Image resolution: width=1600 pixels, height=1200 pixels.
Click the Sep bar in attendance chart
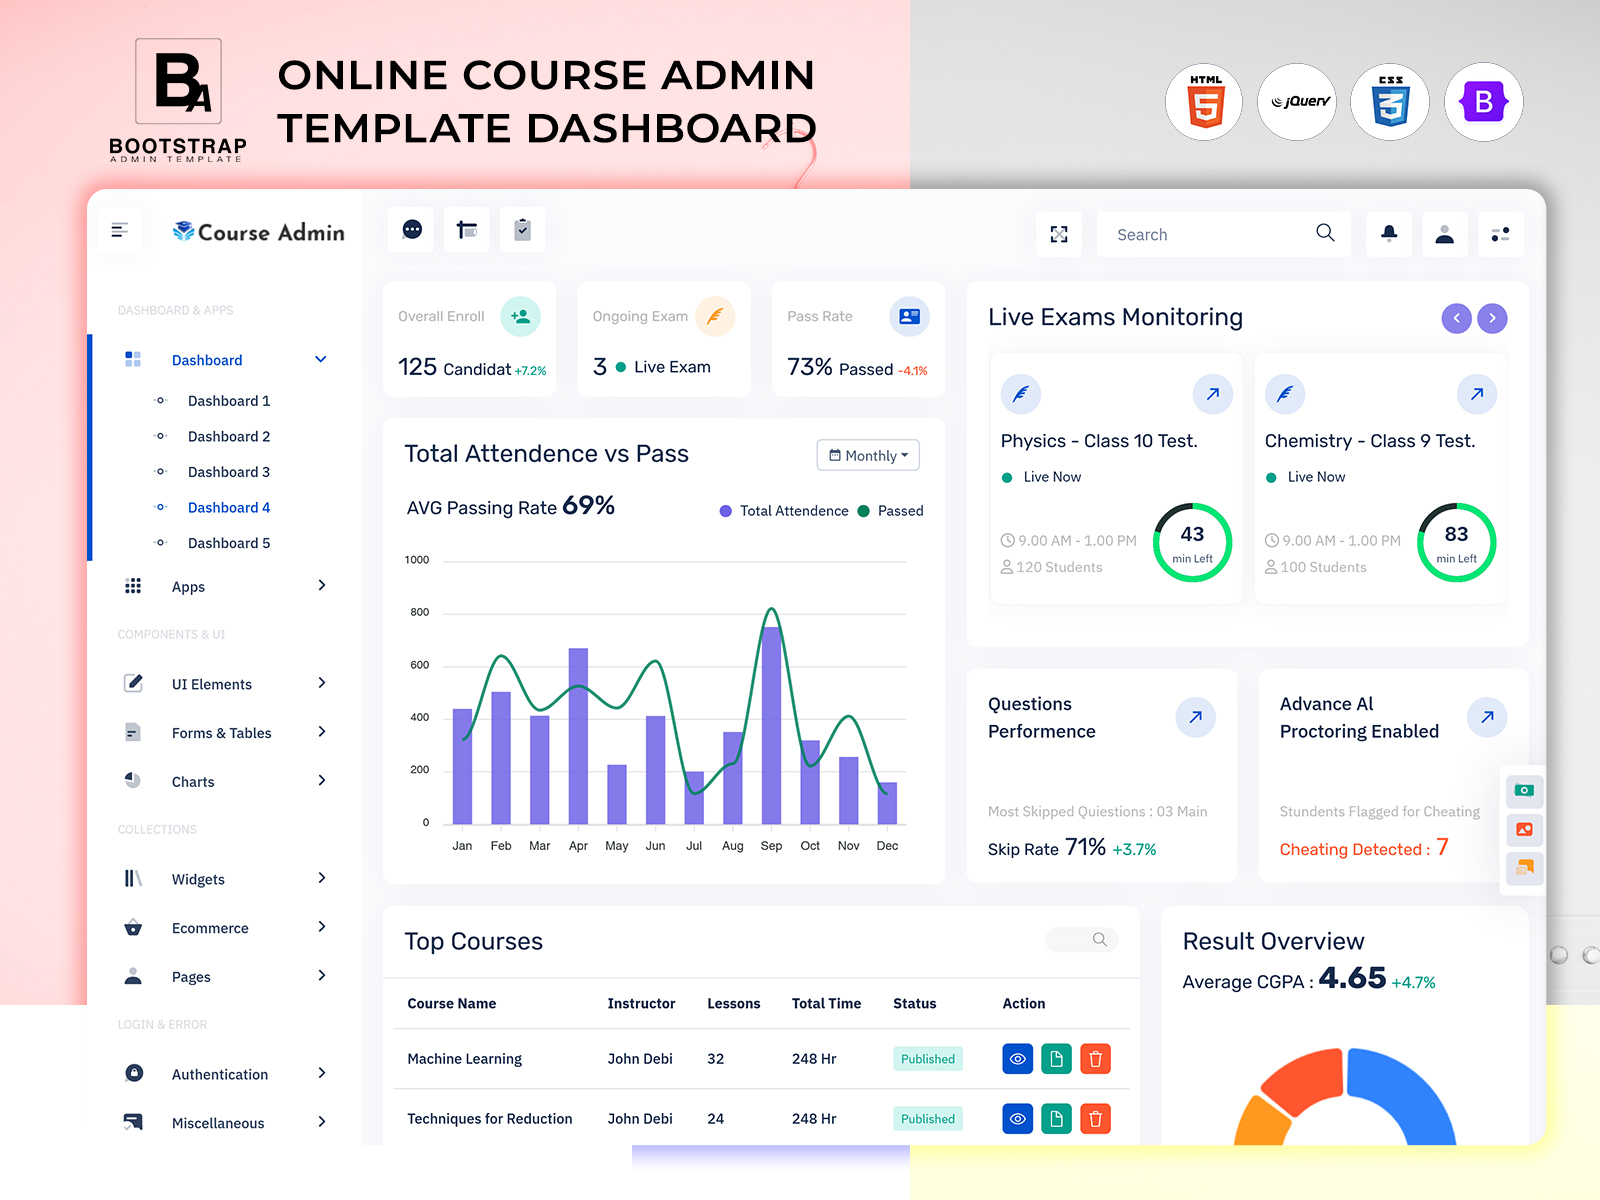771,725
